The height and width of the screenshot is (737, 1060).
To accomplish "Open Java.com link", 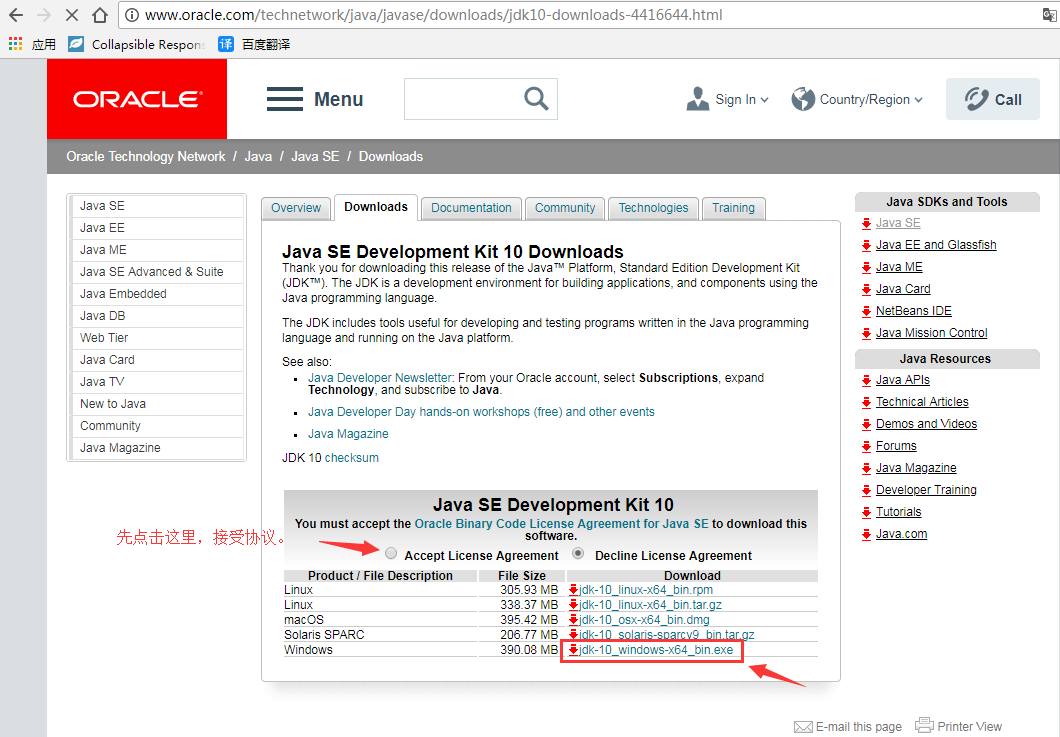I will 901,534.
